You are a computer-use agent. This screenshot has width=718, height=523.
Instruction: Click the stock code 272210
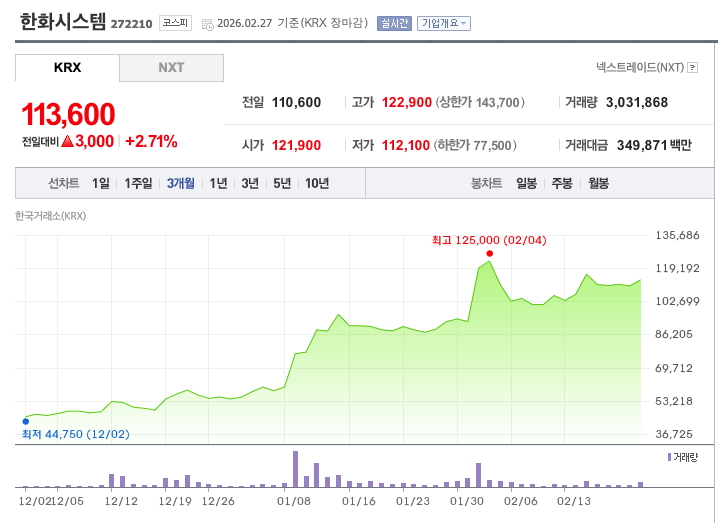131,24
